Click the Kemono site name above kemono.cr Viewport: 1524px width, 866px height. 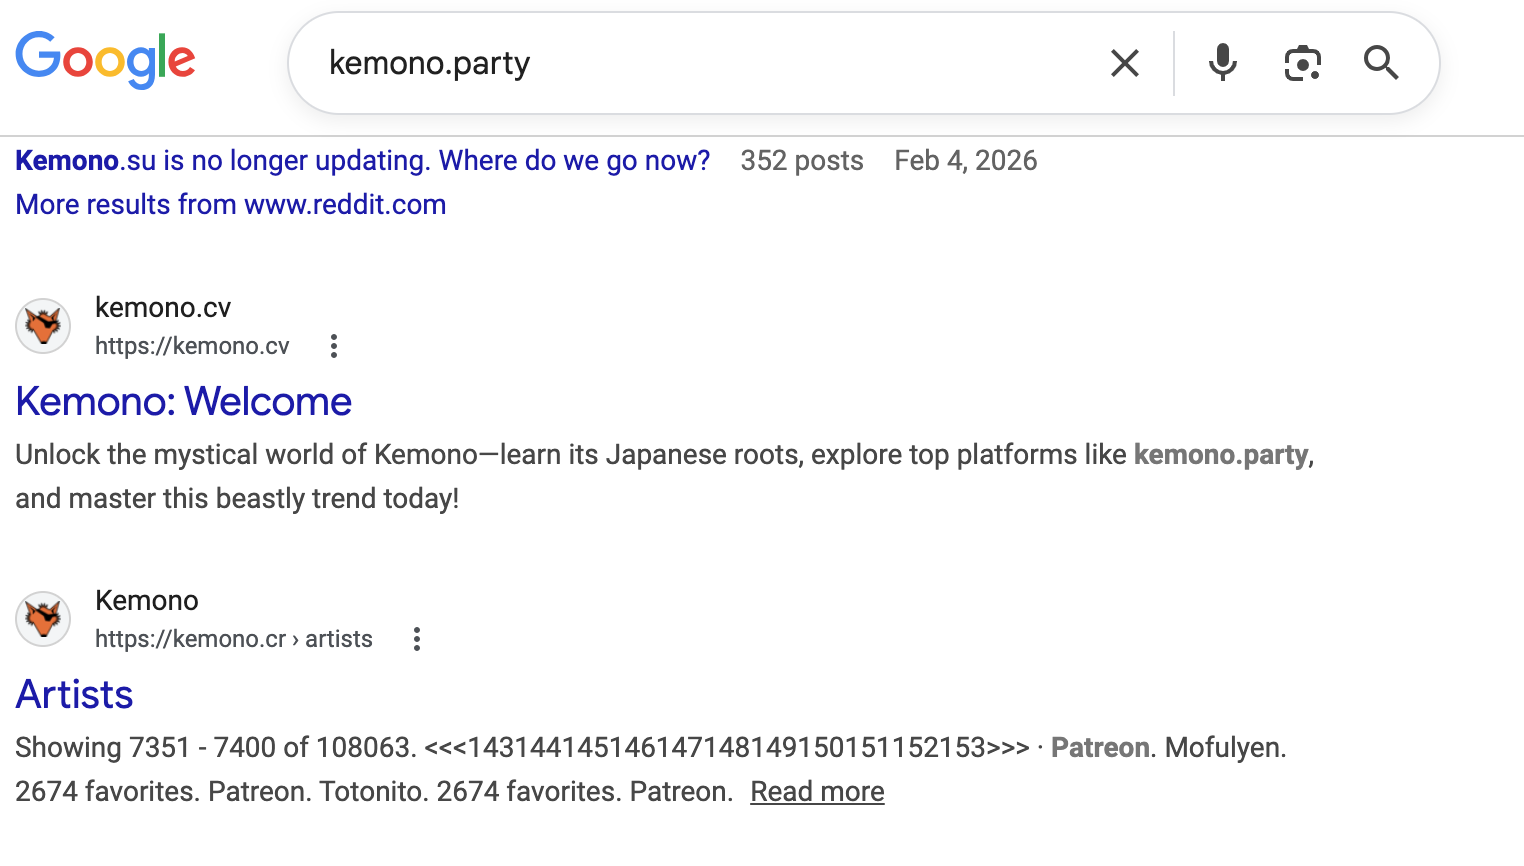point(147,600)
